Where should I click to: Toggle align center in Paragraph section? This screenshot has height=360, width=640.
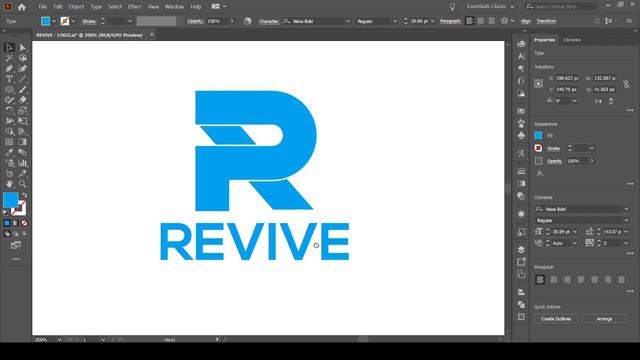(553, 280)
